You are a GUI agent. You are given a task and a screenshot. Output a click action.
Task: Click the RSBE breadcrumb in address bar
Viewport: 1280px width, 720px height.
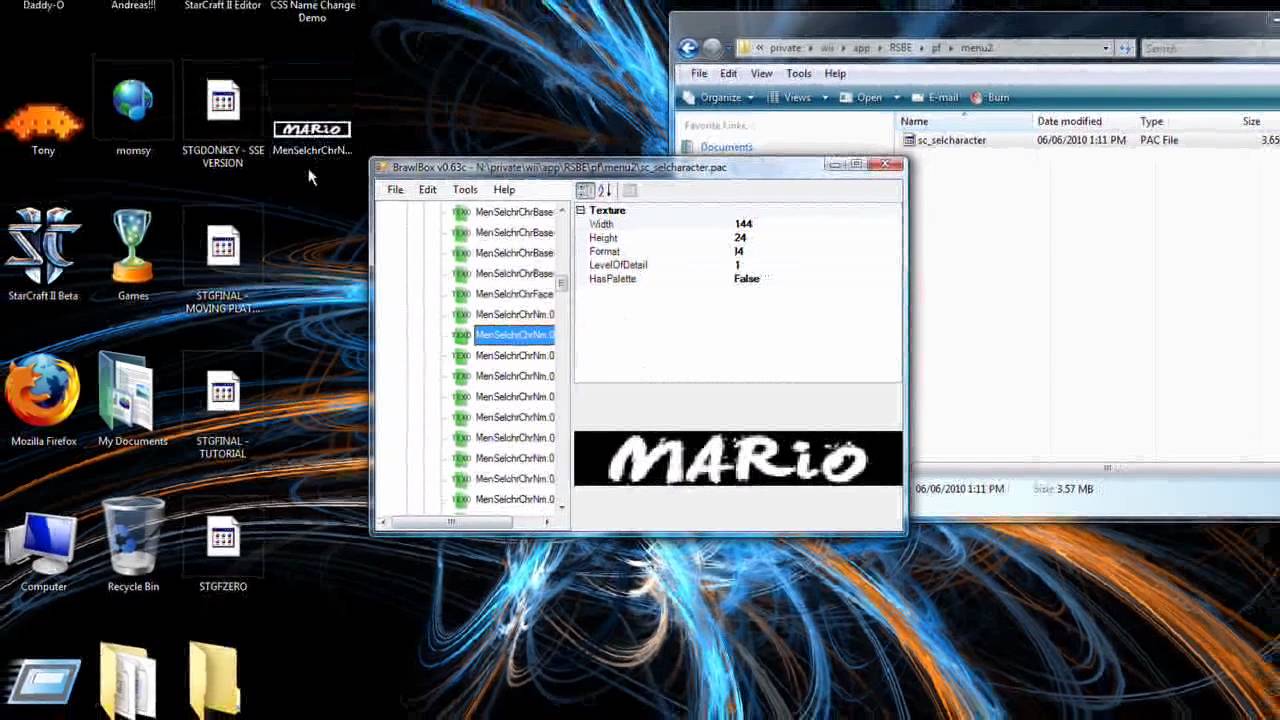point(901,48)
